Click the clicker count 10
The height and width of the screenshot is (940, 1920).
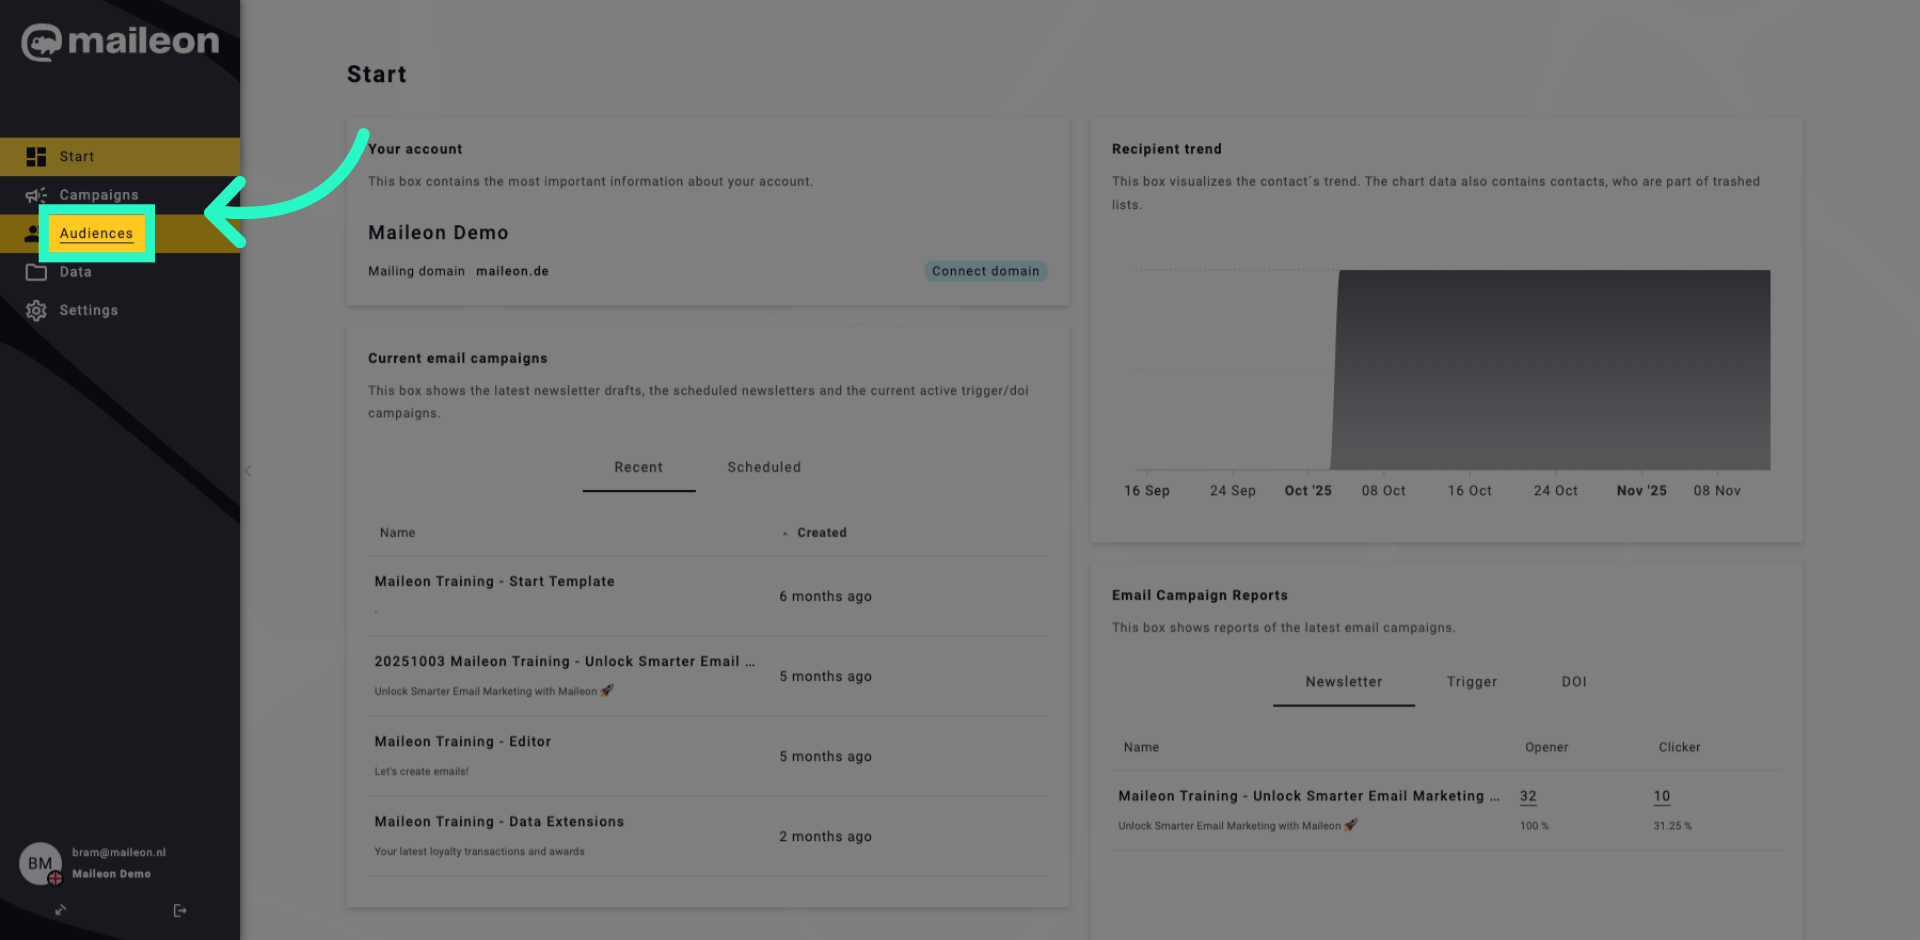1662,796
